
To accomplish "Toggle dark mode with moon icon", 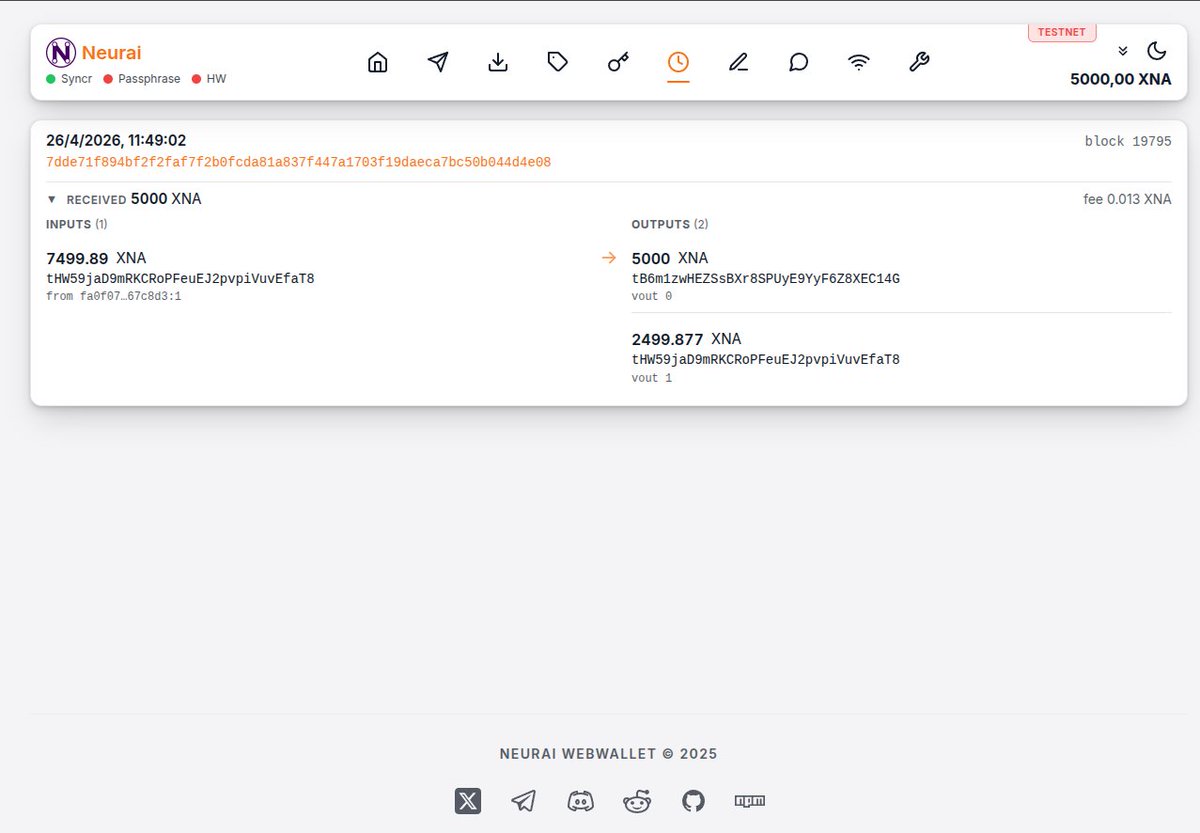I will point(1156,51).
